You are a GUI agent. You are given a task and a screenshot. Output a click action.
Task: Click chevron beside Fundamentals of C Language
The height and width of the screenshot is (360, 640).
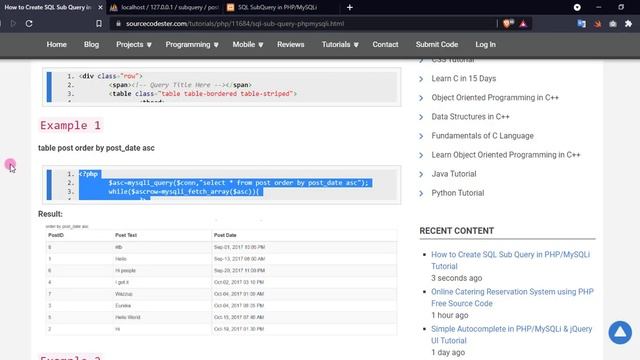point(421,136)
